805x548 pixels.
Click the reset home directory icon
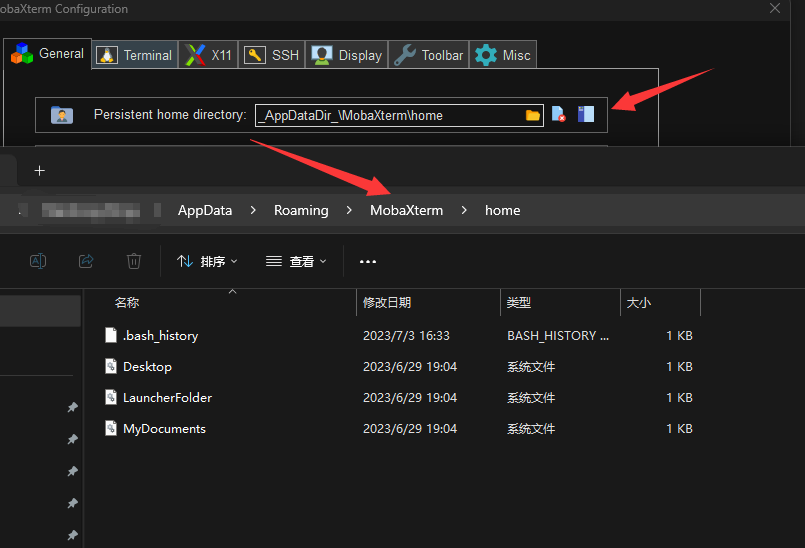[559, 115]
